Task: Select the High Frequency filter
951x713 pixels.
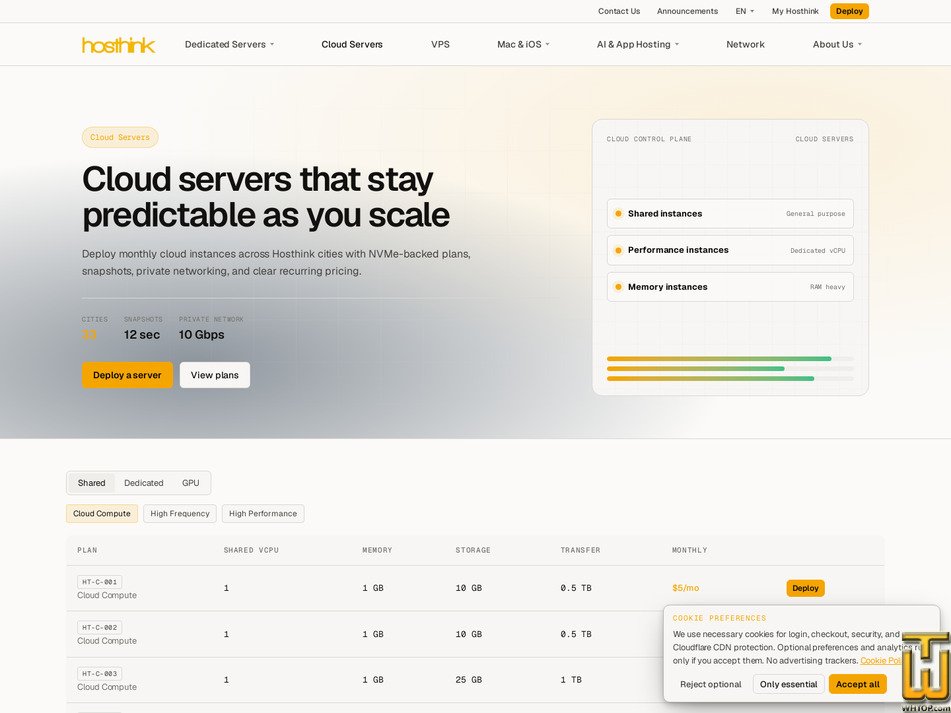Action: 180,514
